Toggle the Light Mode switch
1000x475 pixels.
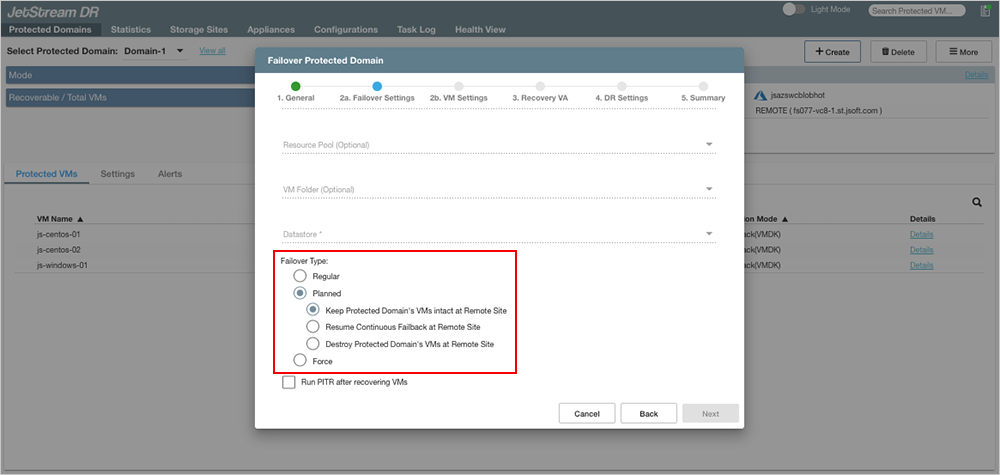tap(794, 9)
